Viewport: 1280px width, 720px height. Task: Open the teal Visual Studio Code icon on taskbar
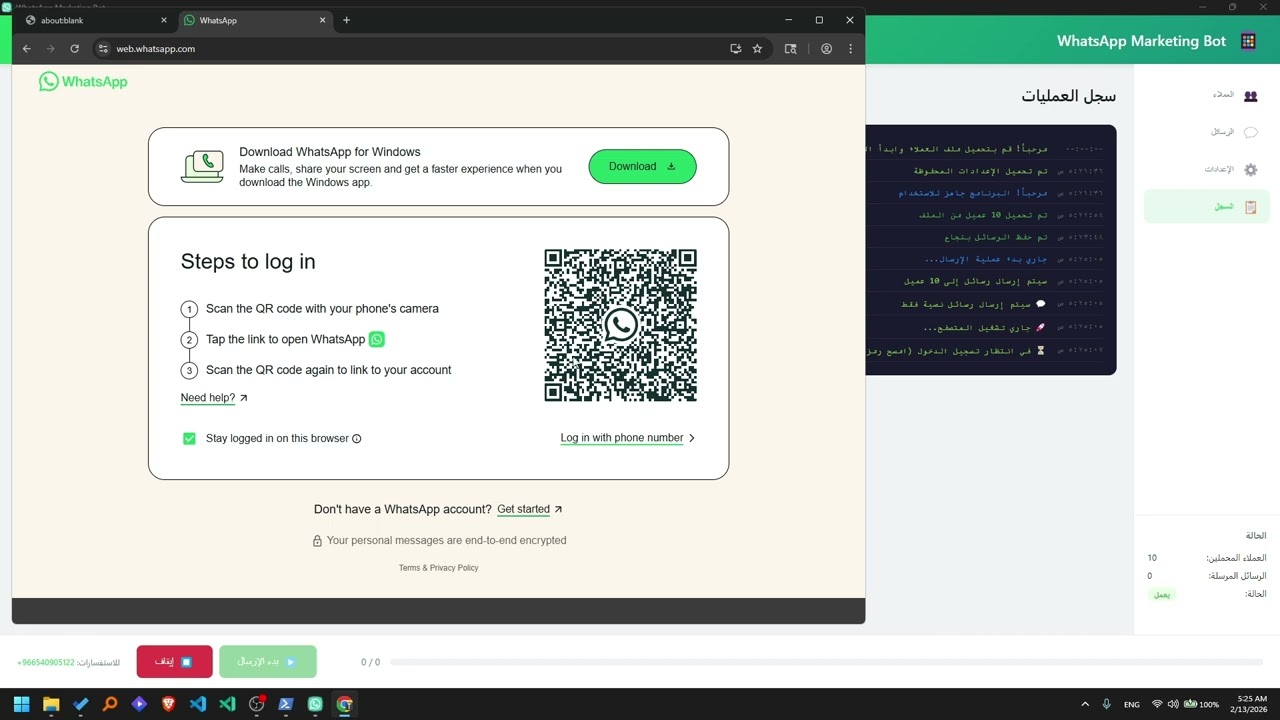coord(227,704)
